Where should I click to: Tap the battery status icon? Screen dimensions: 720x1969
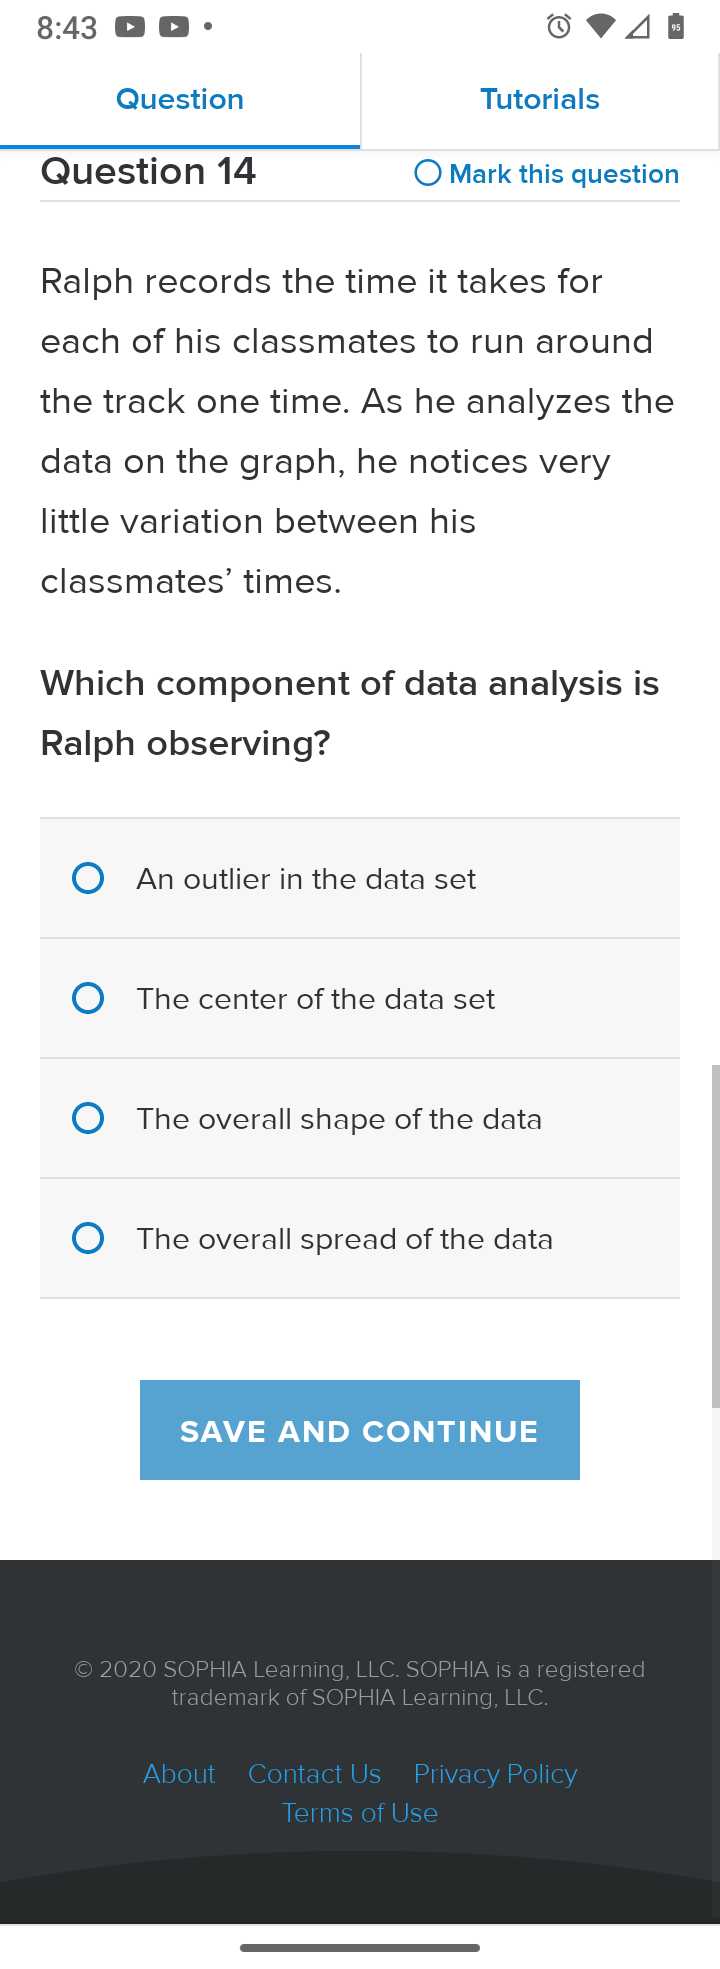point(676,27)
